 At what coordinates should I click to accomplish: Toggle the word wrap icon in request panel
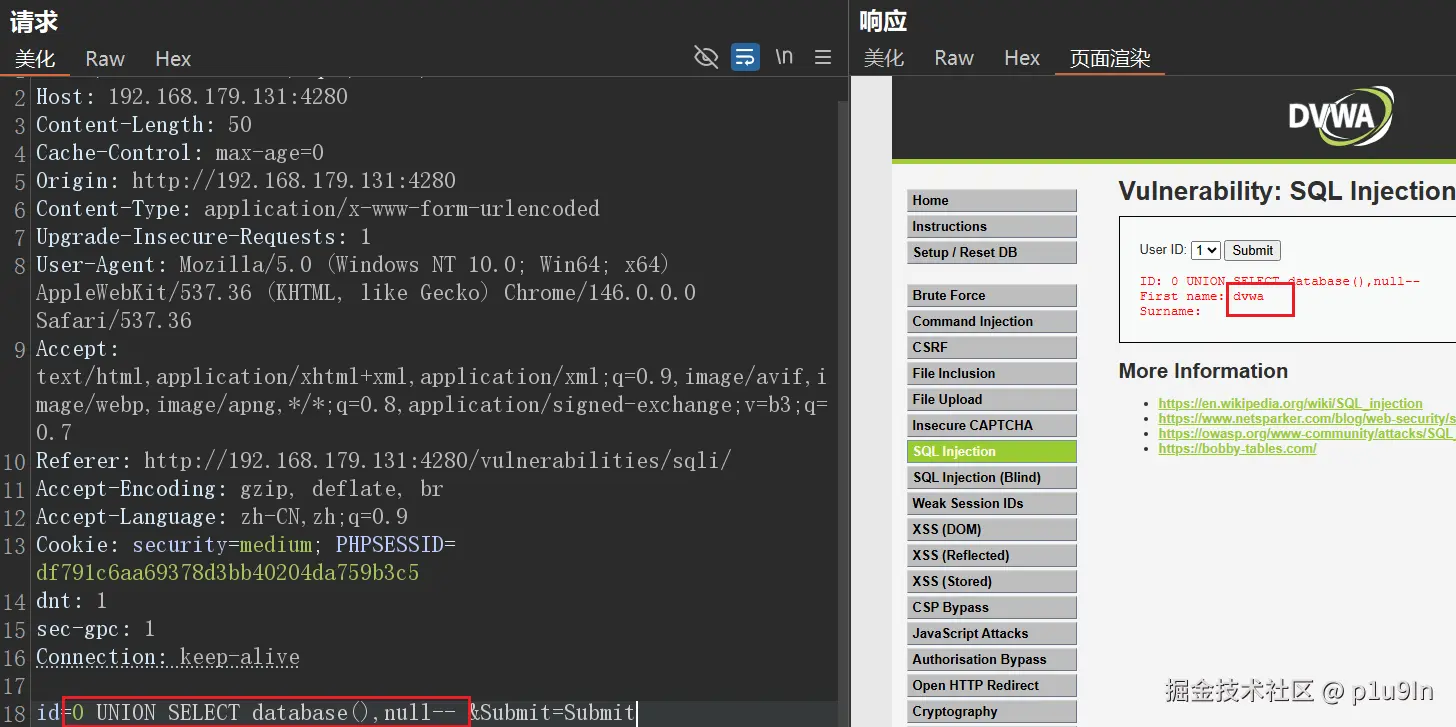[x=745, y=57]
